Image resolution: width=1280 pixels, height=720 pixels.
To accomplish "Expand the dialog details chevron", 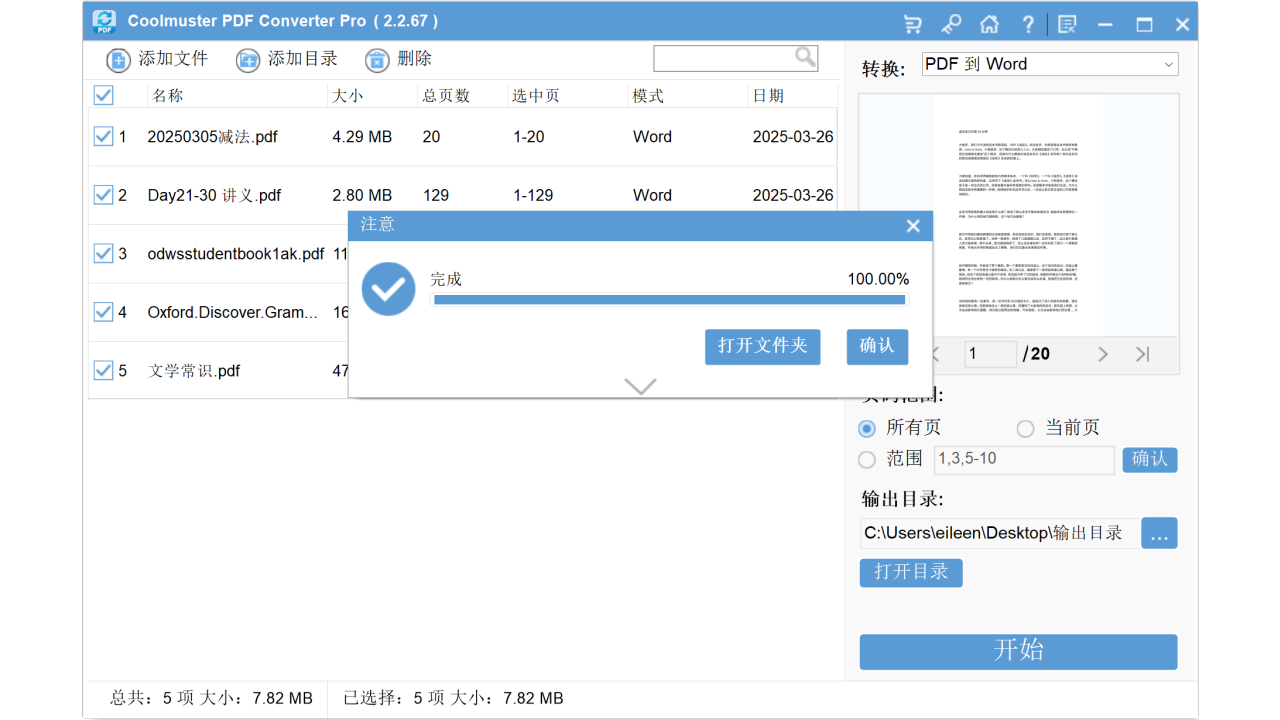I will pyautogui.click(x=639, y=386).
